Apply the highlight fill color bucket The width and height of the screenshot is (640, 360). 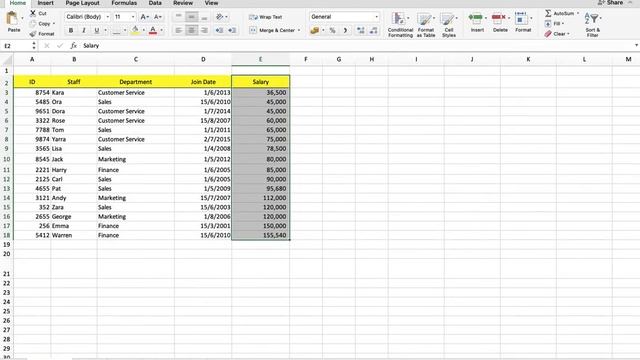point(135,30)
